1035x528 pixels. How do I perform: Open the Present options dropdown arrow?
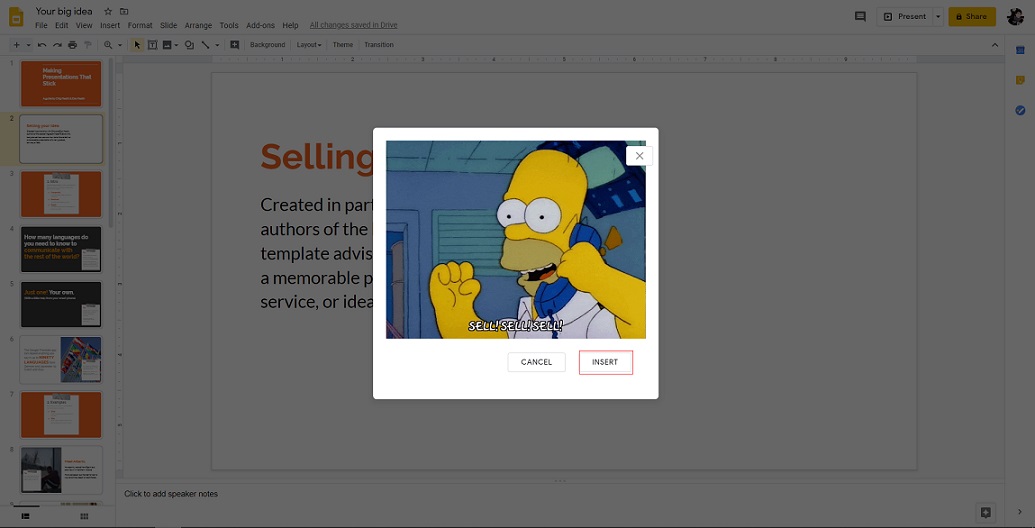pos(937,16)
